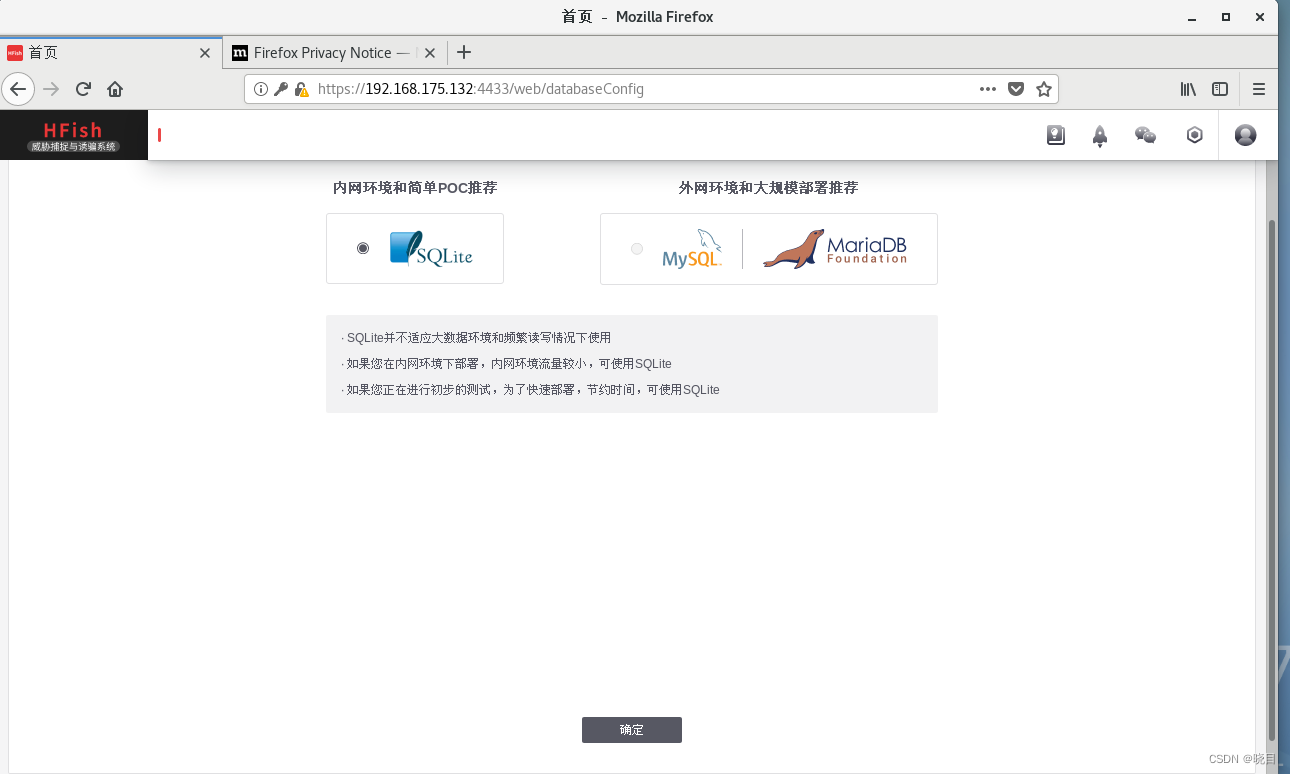Show site information icon in address bar
This screenshot has width=1290, height=774.
coord(261,89)
